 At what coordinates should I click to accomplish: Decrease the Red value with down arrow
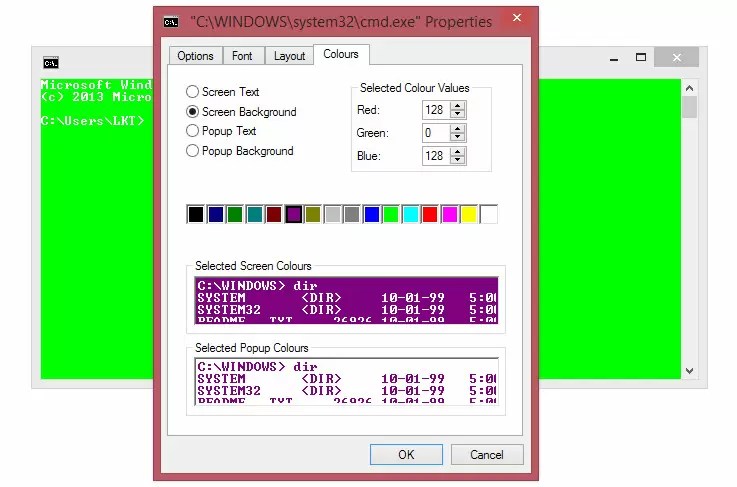pos(457,114)
